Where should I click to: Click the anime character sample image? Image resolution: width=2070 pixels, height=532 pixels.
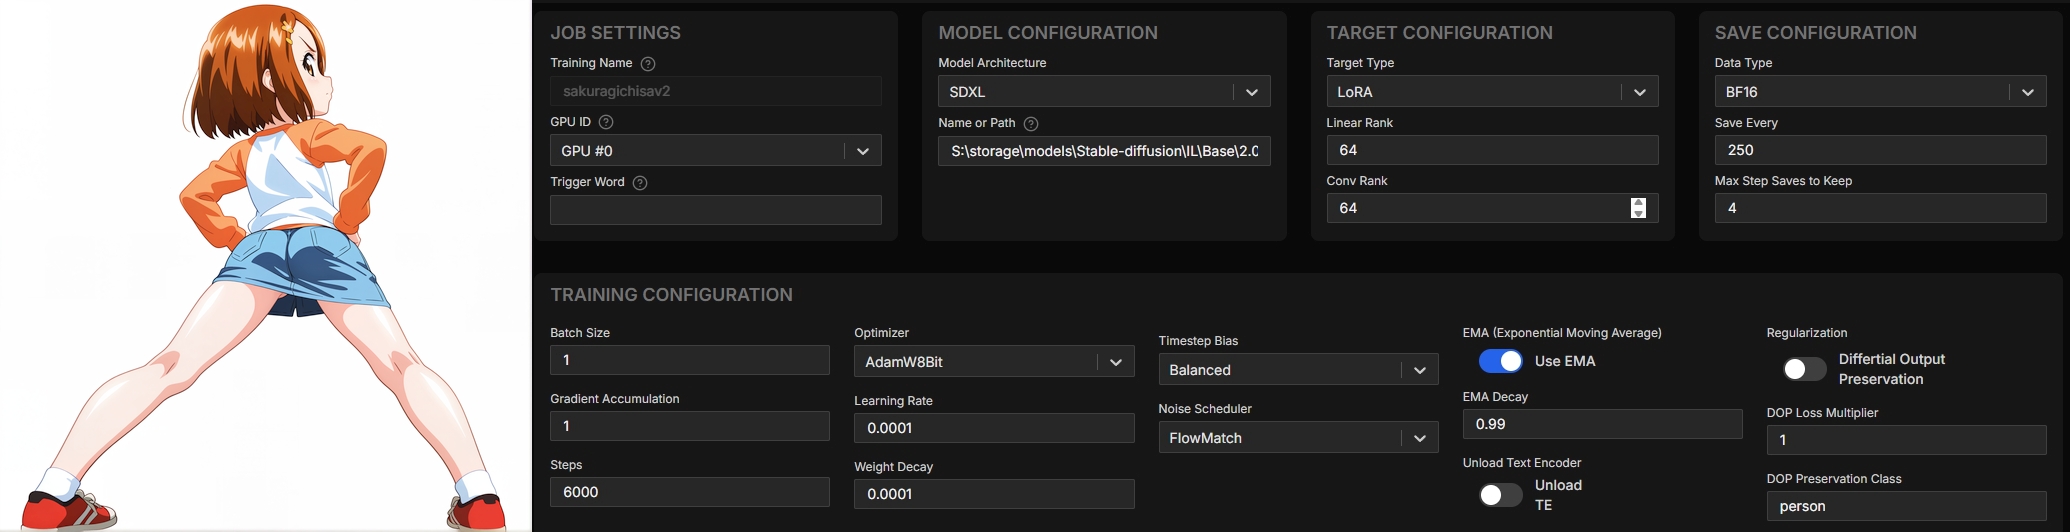pos(266,266)
